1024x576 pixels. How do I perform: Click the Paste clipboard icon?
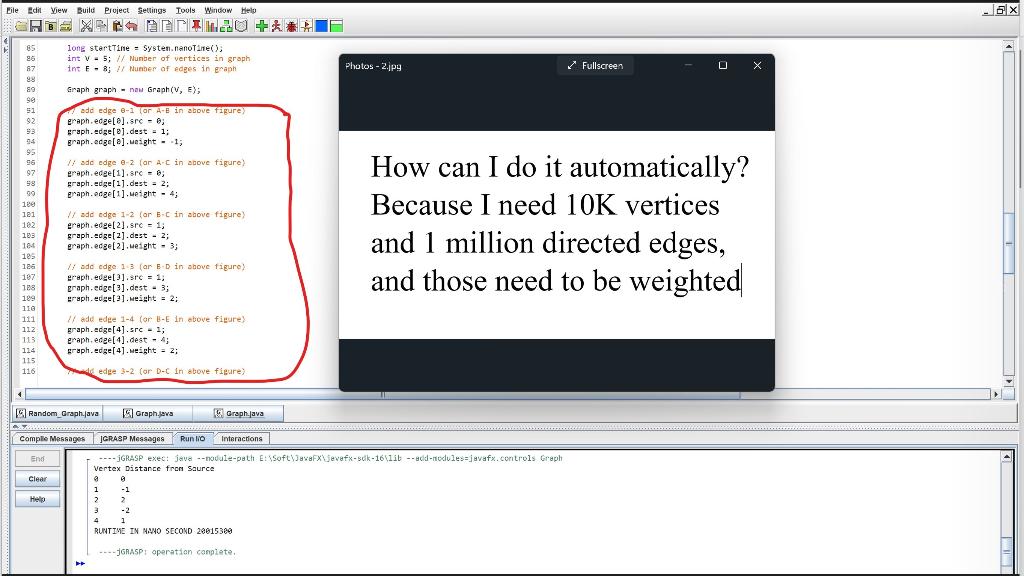[x=117, y=26]
